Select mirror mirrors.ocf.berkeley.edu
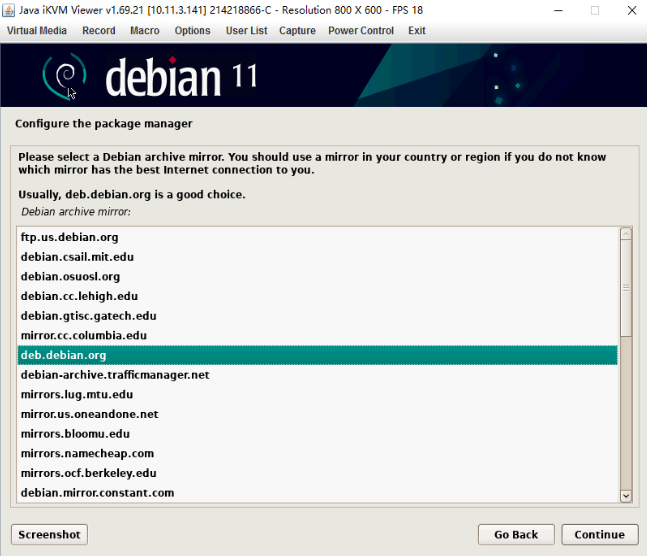 pos(317,473)
